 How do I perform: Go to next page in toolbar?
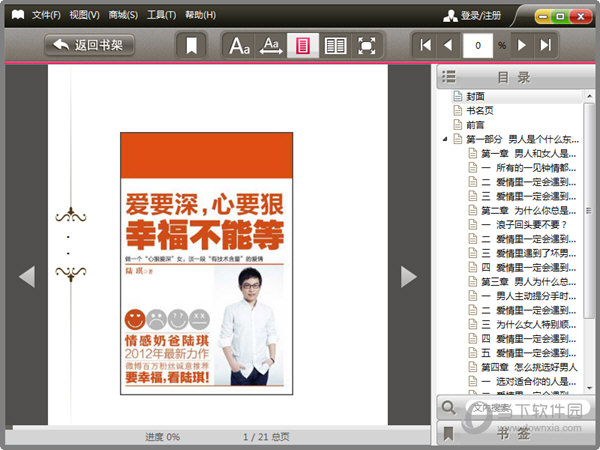(521, 45)
